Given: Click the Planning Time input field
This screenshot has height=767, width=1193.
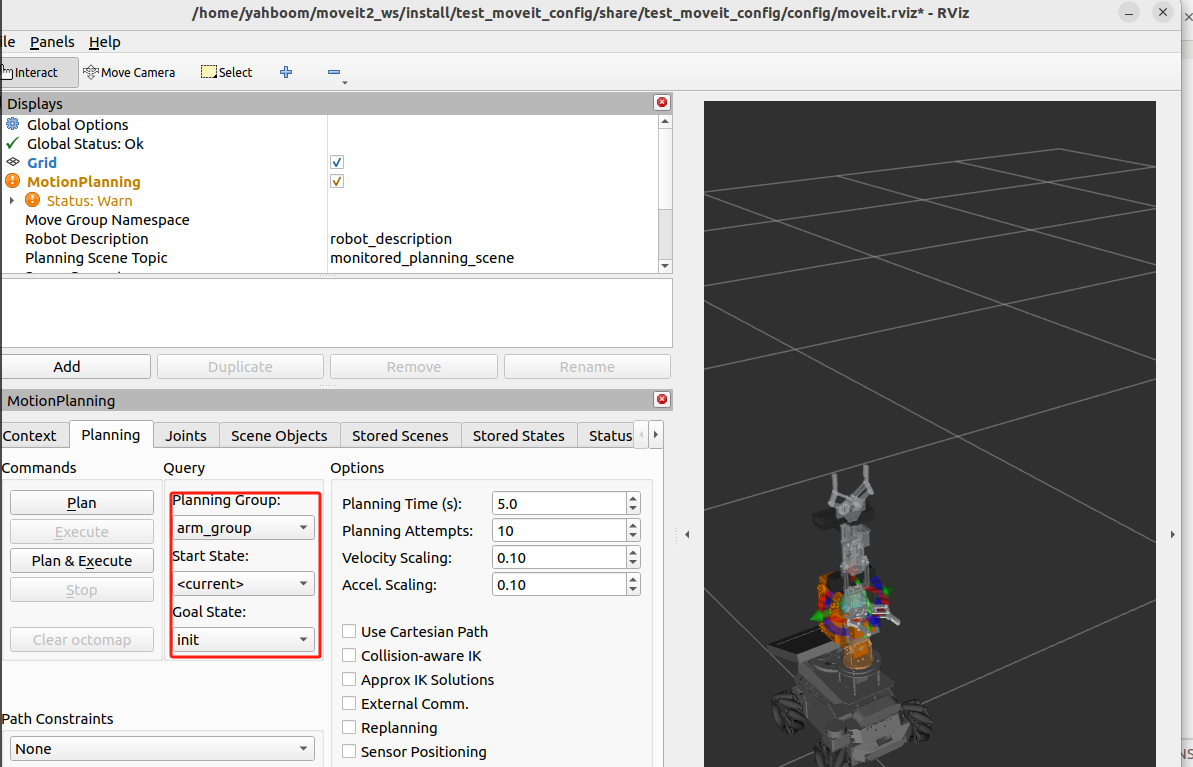Looking at the screenshot, I should click(558, 504).
